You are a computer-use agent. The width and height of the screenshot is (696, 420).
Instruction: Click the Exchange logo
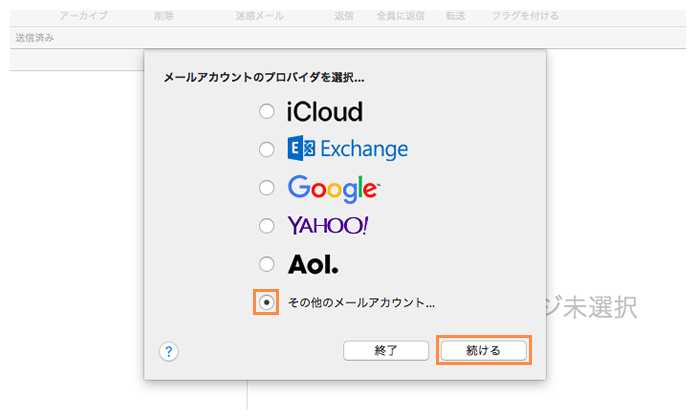pyautogui.click(x=348, y=149)
